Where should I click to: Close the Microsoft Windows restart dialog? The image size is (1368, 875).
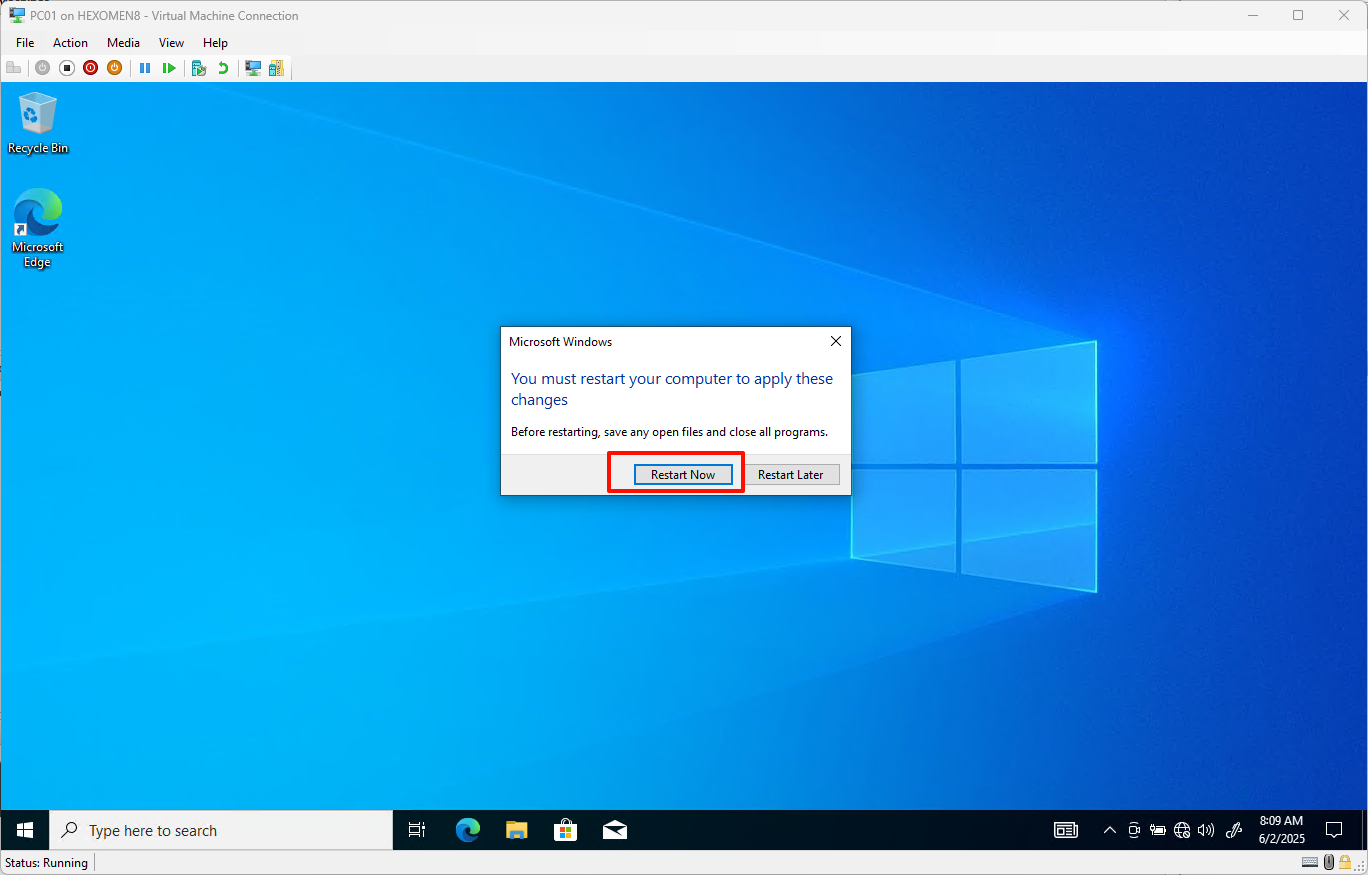coord(836,341)
